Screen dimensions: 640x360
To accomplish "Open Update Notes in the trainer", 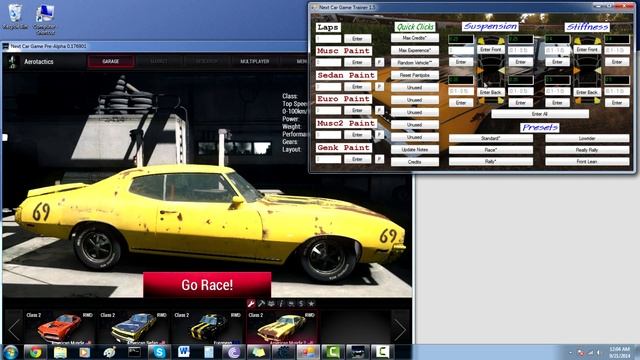I will click(x=415, y=150).
